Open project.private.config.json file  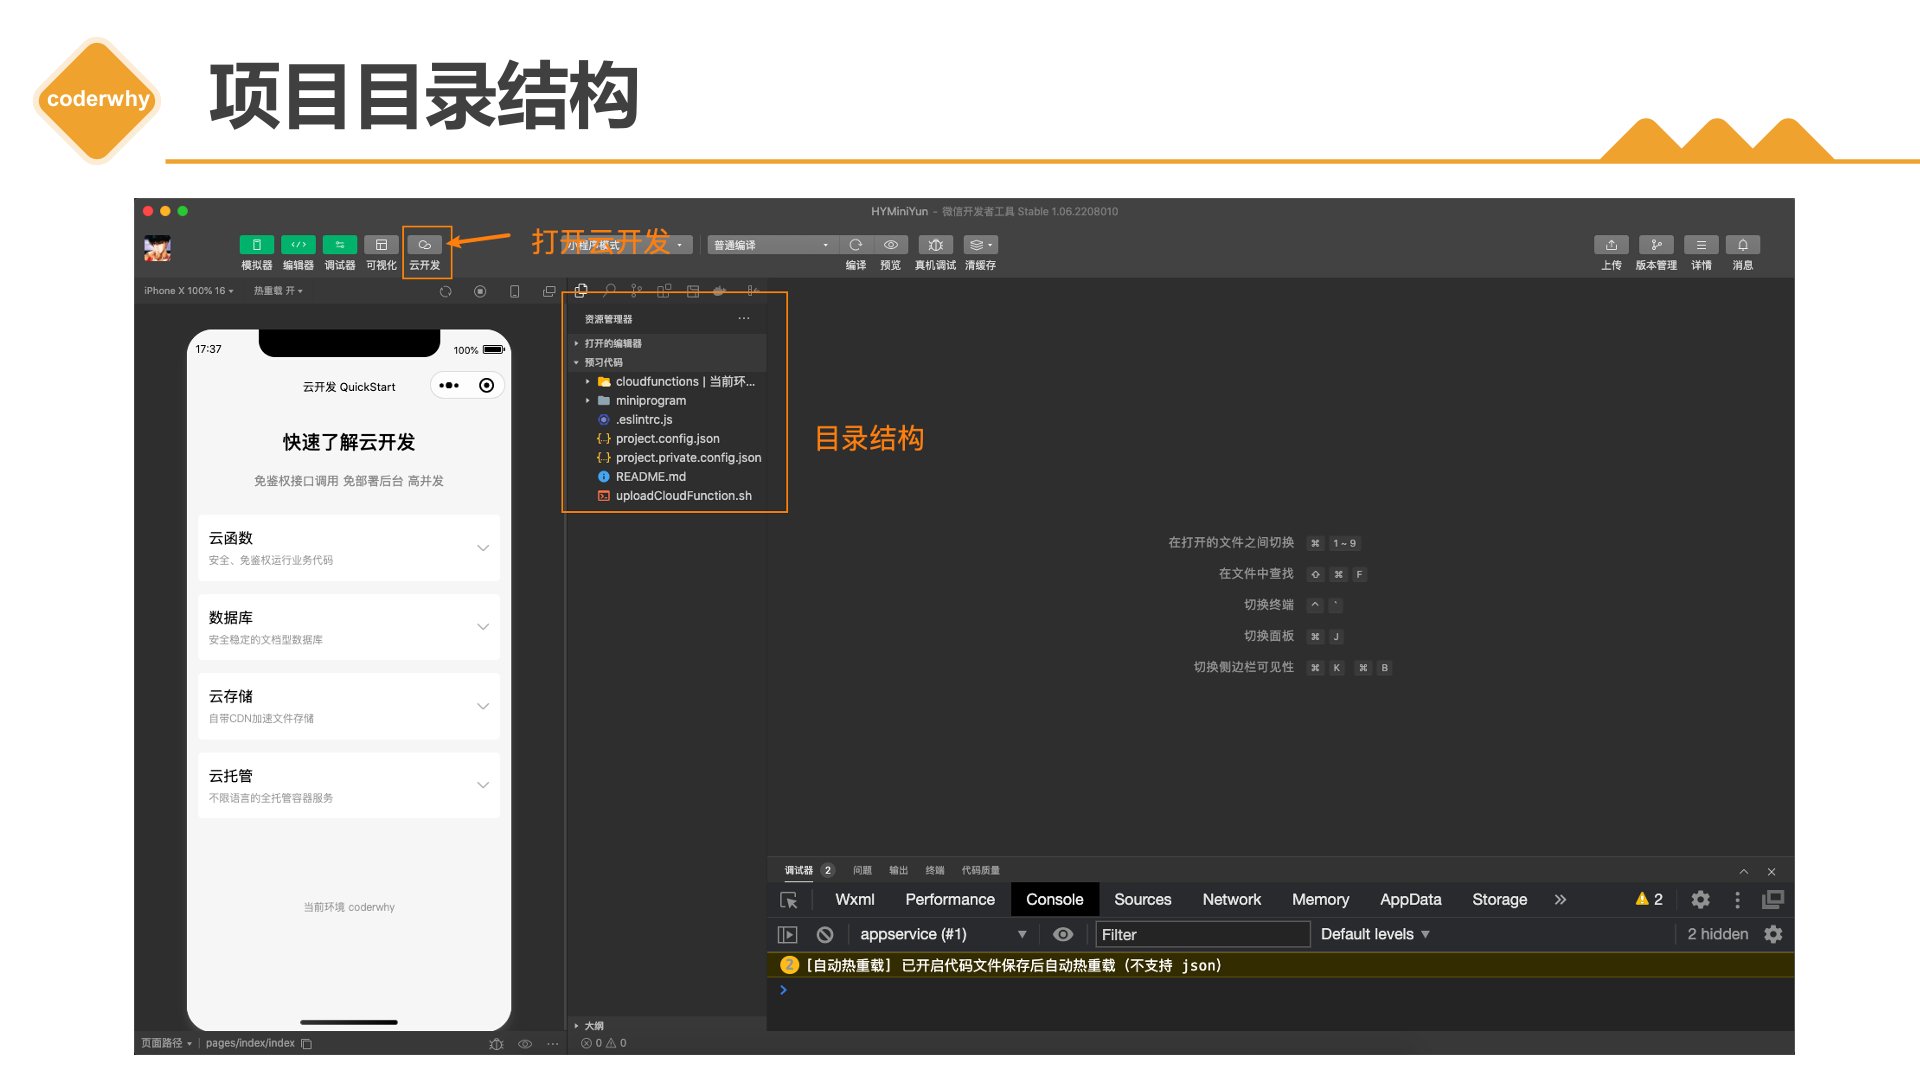click(667, 457)
